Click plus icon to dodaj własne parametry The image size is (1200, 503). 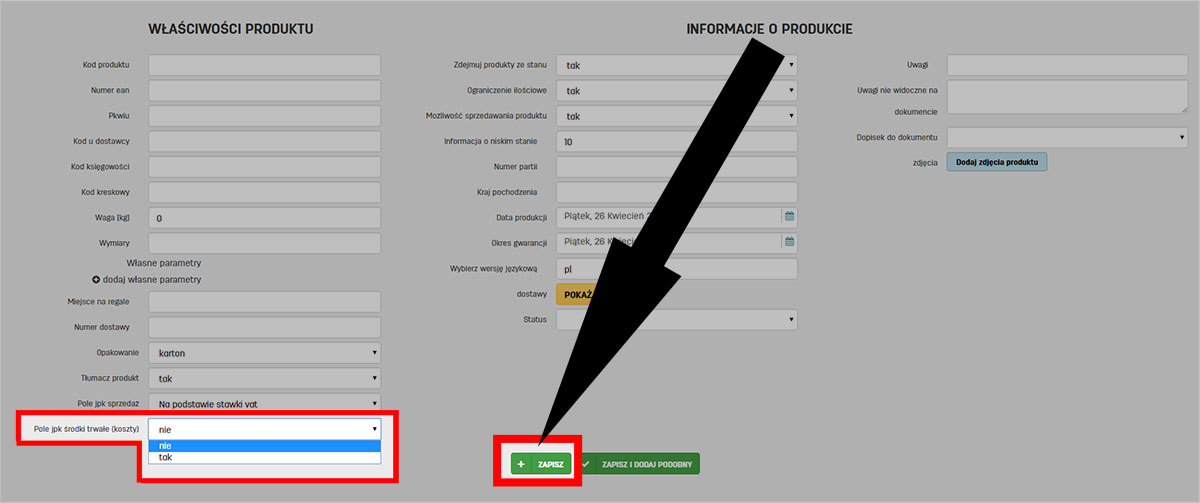pos(97,279)
